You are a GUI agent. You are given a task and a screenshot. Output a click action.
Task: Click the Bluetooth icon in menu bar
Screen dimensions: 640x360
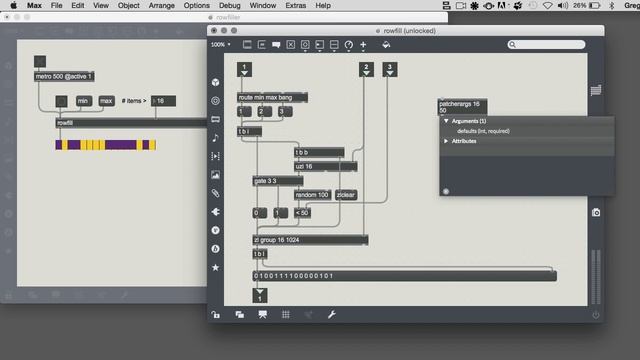611,5
